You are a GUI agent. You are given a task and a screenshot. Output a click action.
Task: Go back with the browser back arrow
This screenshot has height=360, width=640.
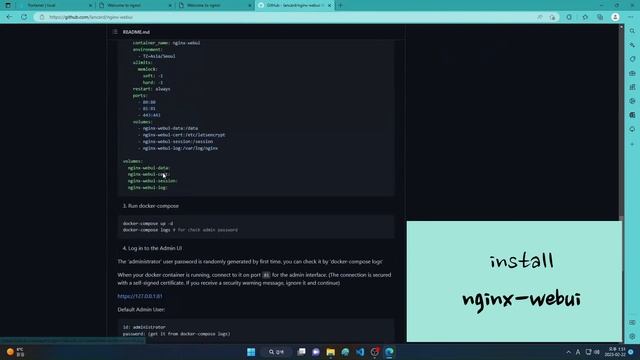9,17
